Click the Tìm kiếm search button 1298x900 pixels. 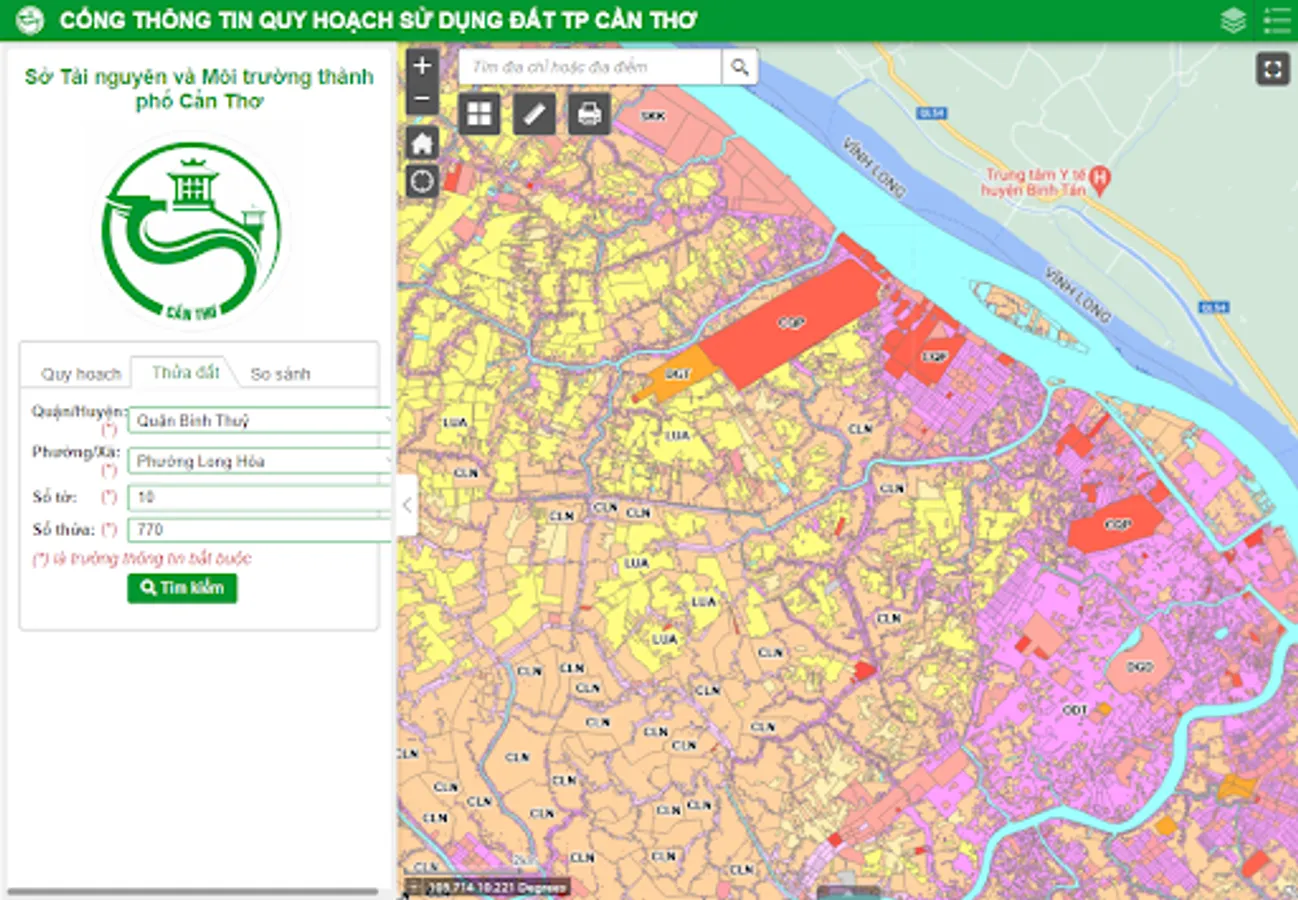coord(182,588)
